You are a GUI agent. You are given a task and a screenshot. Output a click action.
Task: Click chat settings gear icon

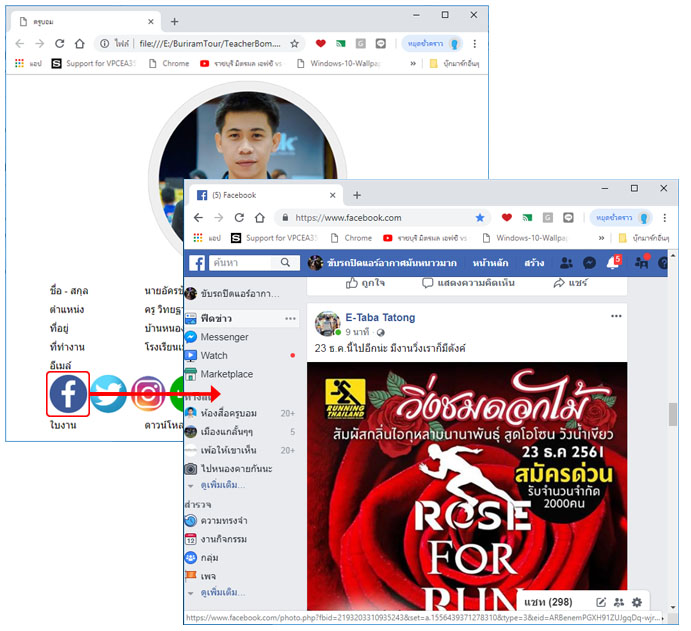pyautogui.click(x=637, y=602)
